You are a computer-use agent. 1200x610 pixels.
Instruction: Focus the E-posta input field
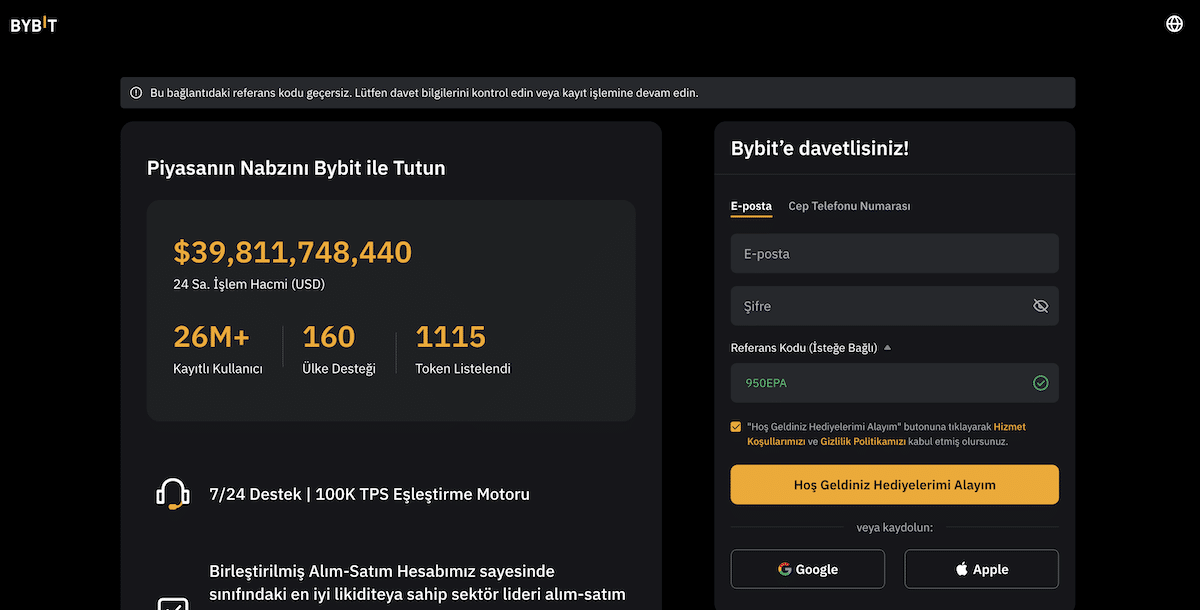(894, 254)
